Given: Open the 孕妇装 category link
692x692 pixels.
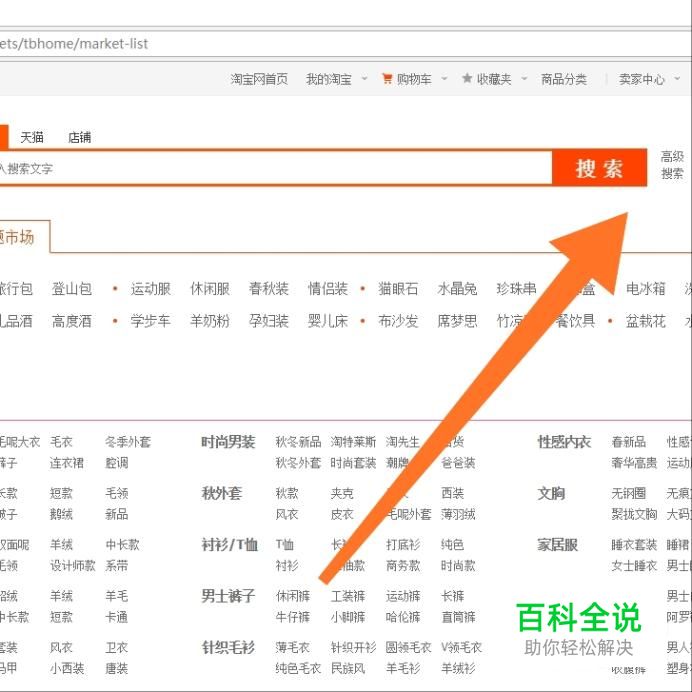Looking at the screenshot, I should point(269,321).
